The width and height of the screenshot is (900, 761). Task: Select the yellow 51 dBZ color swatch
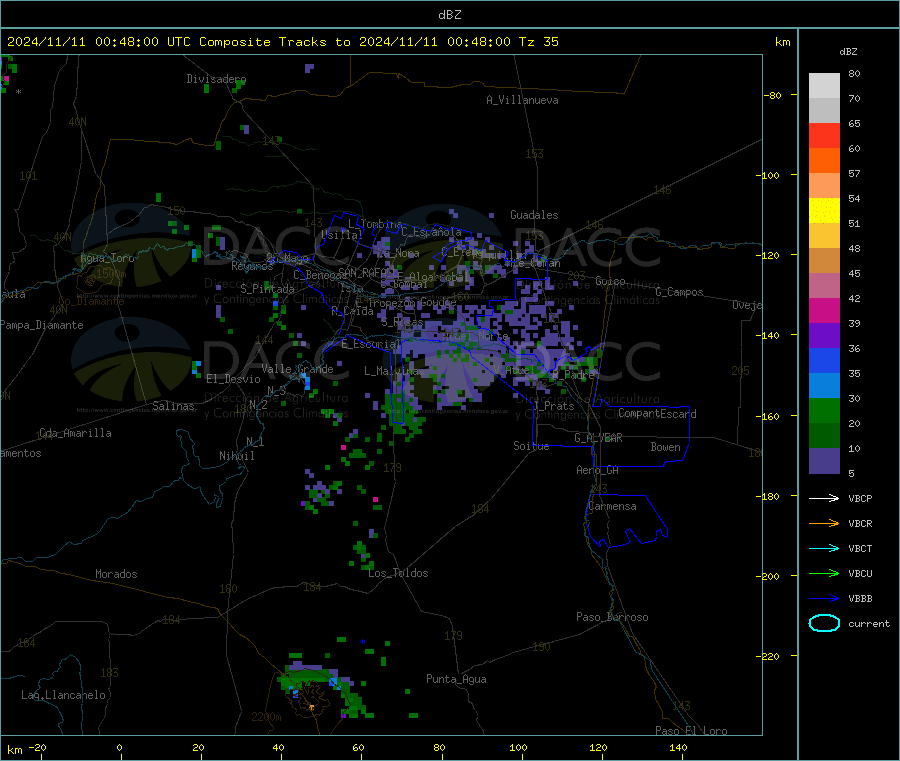(x=824, y=211)
